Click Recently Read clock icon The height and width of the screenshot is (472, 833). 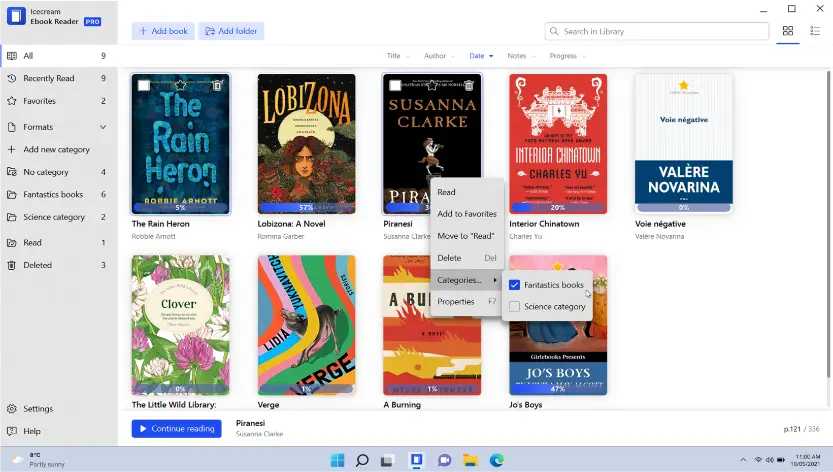point(12,78)
